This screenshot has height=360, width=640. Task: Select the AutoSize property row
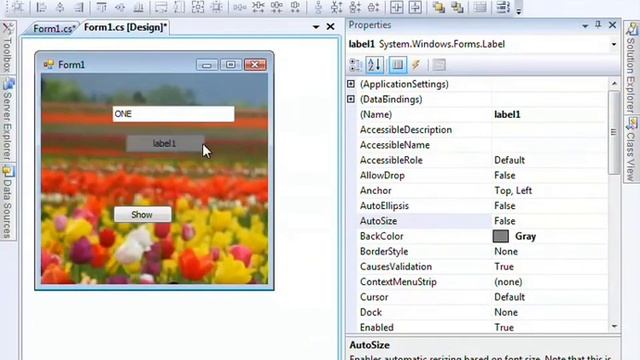pyautogui.click(x=482, y=221)
